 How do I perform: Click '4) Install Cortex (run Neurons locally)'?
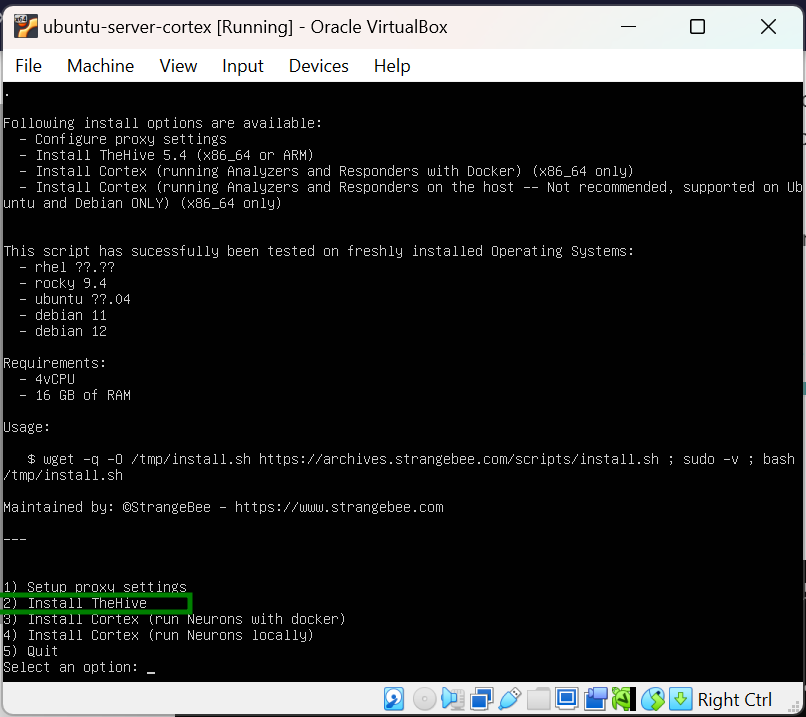pyautogui.click(x=158, y=635)
